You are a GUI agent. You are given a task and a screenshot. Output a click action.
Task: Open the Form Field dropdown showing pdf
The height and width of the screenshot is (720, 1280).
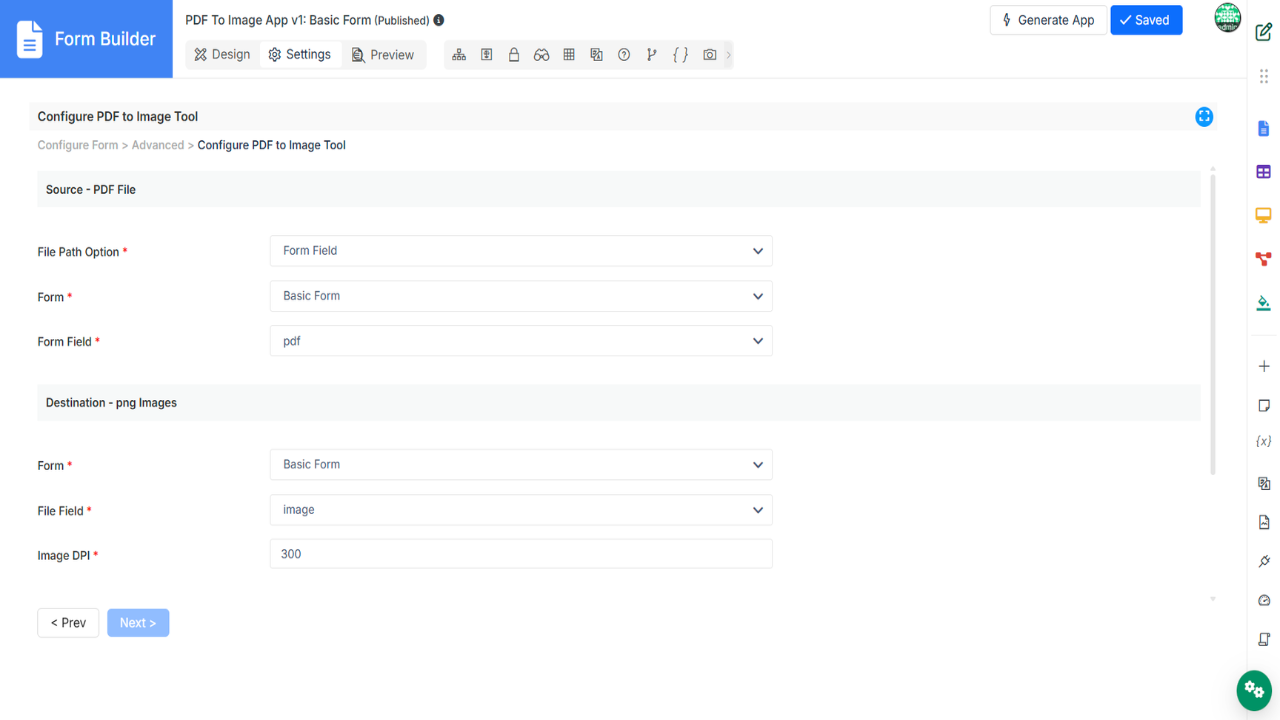520,341
